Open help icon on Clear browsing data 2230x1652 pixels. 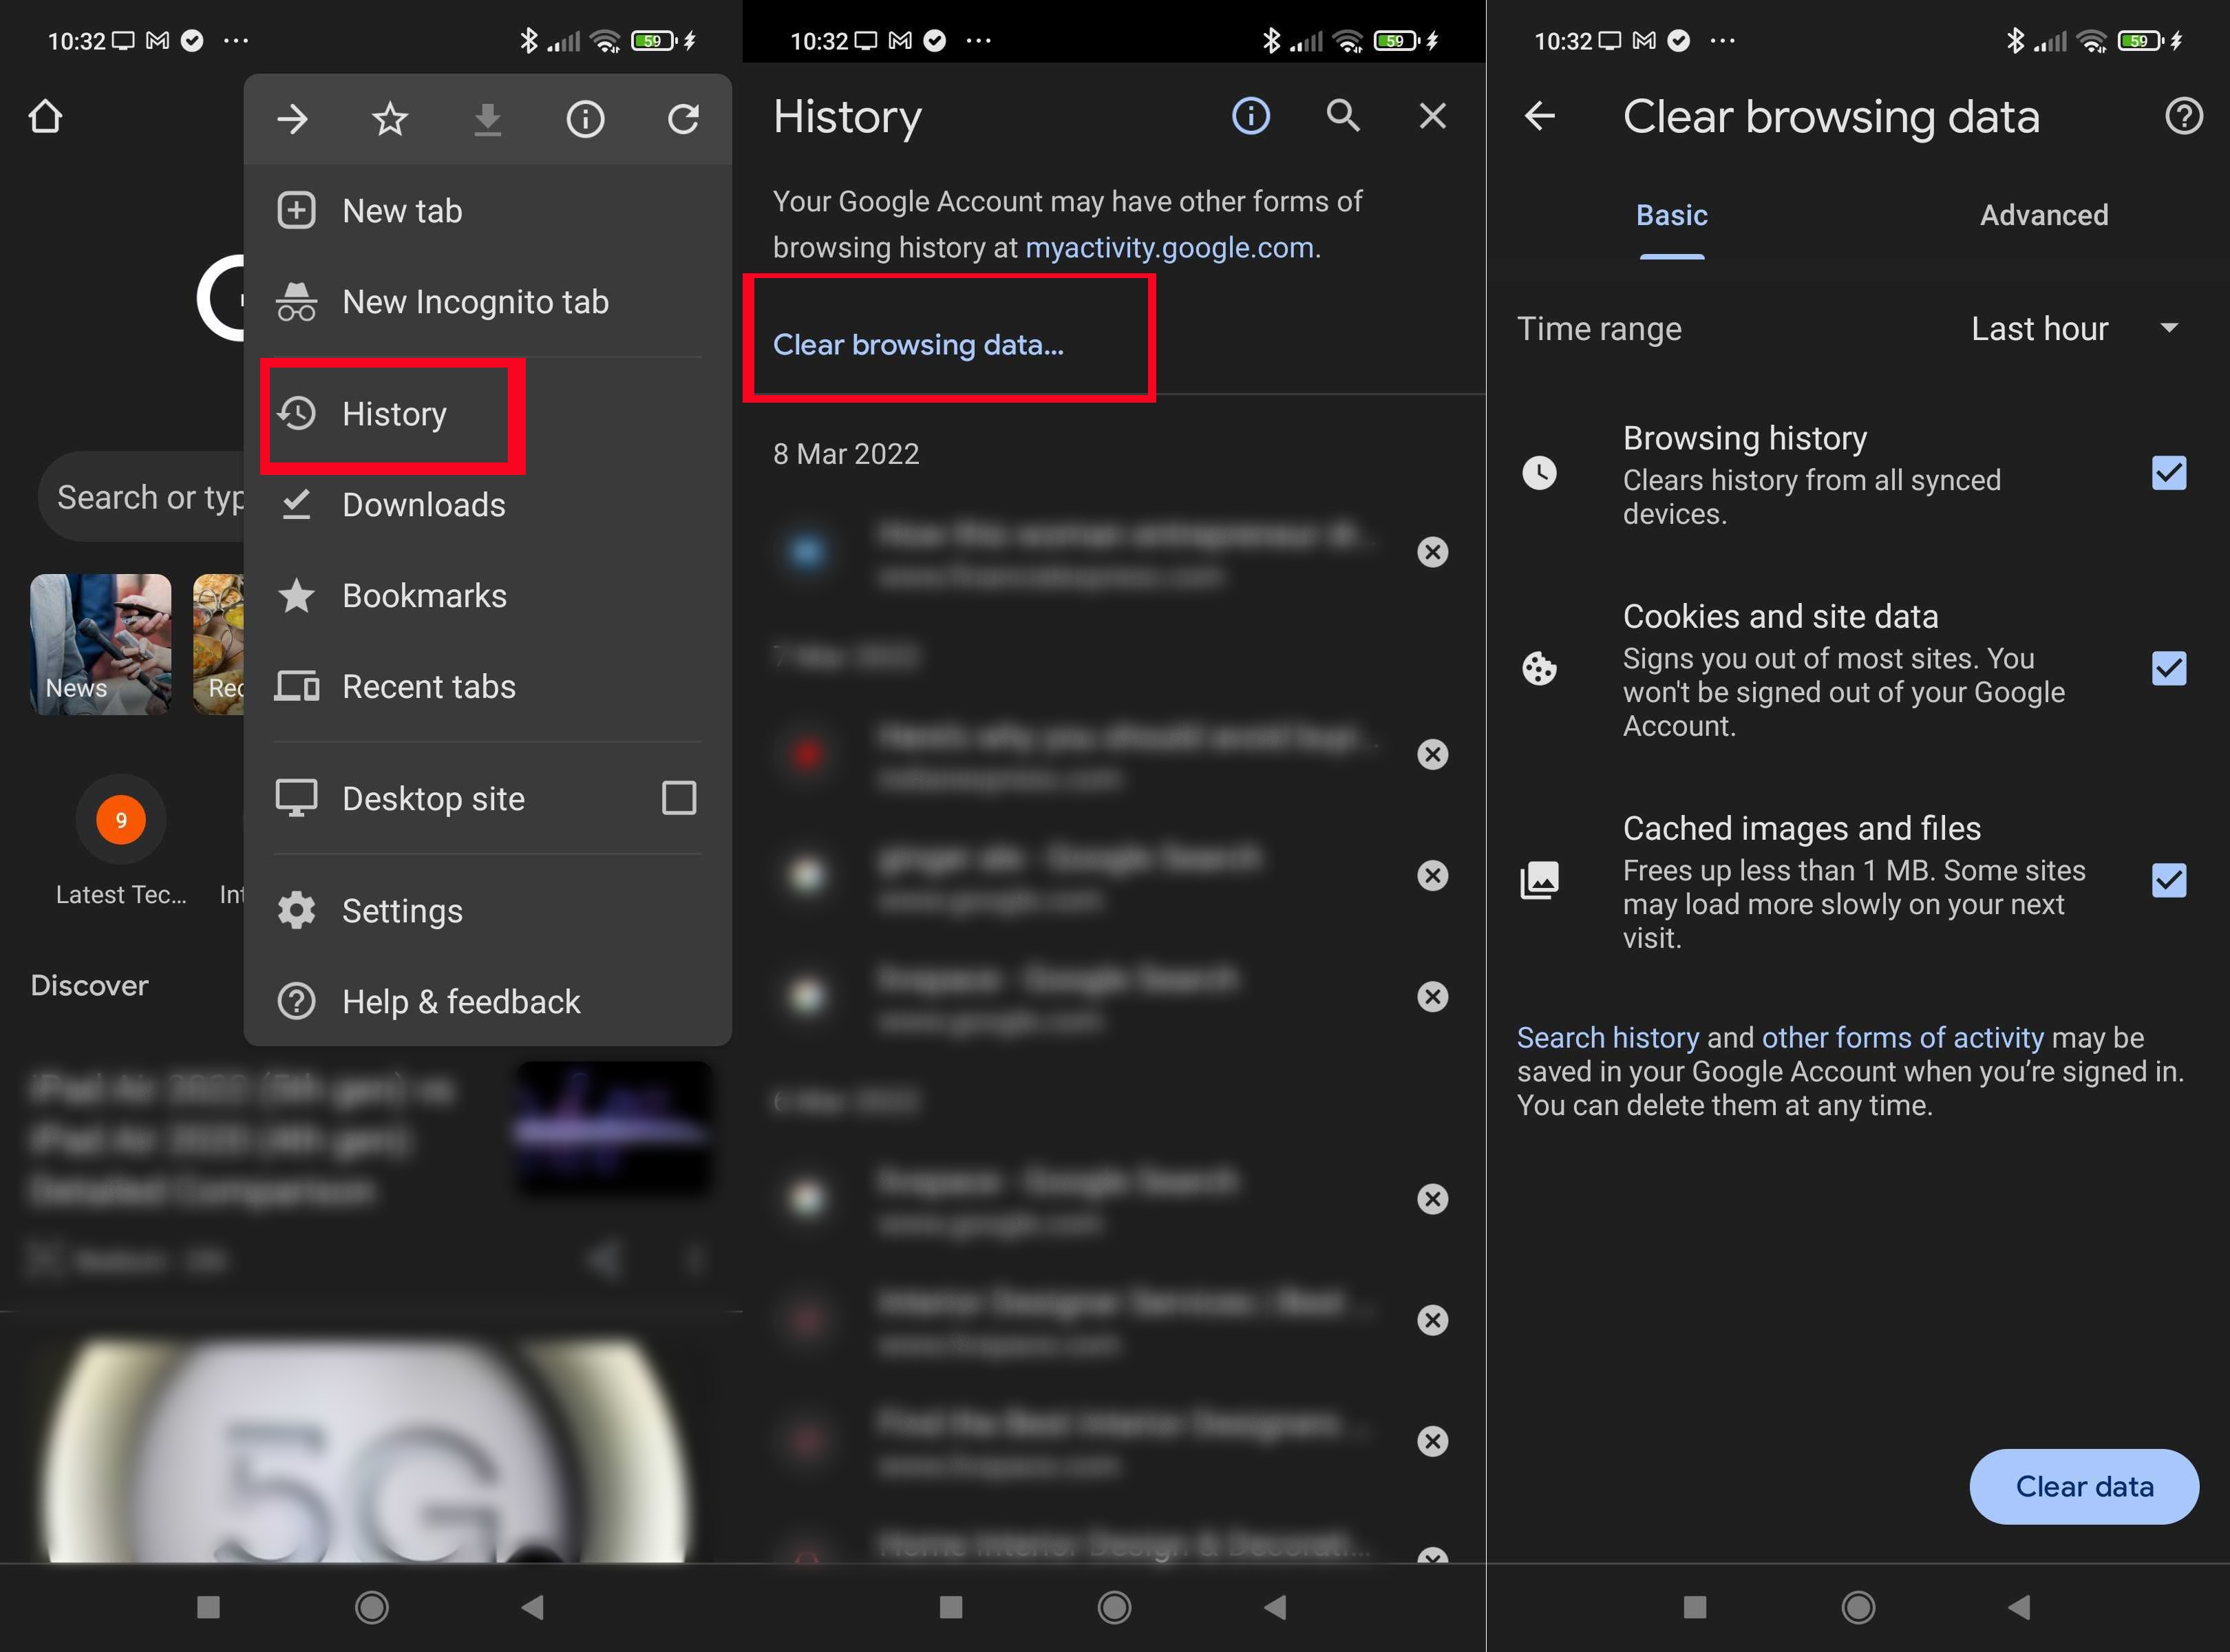(x=2184, y=116)
